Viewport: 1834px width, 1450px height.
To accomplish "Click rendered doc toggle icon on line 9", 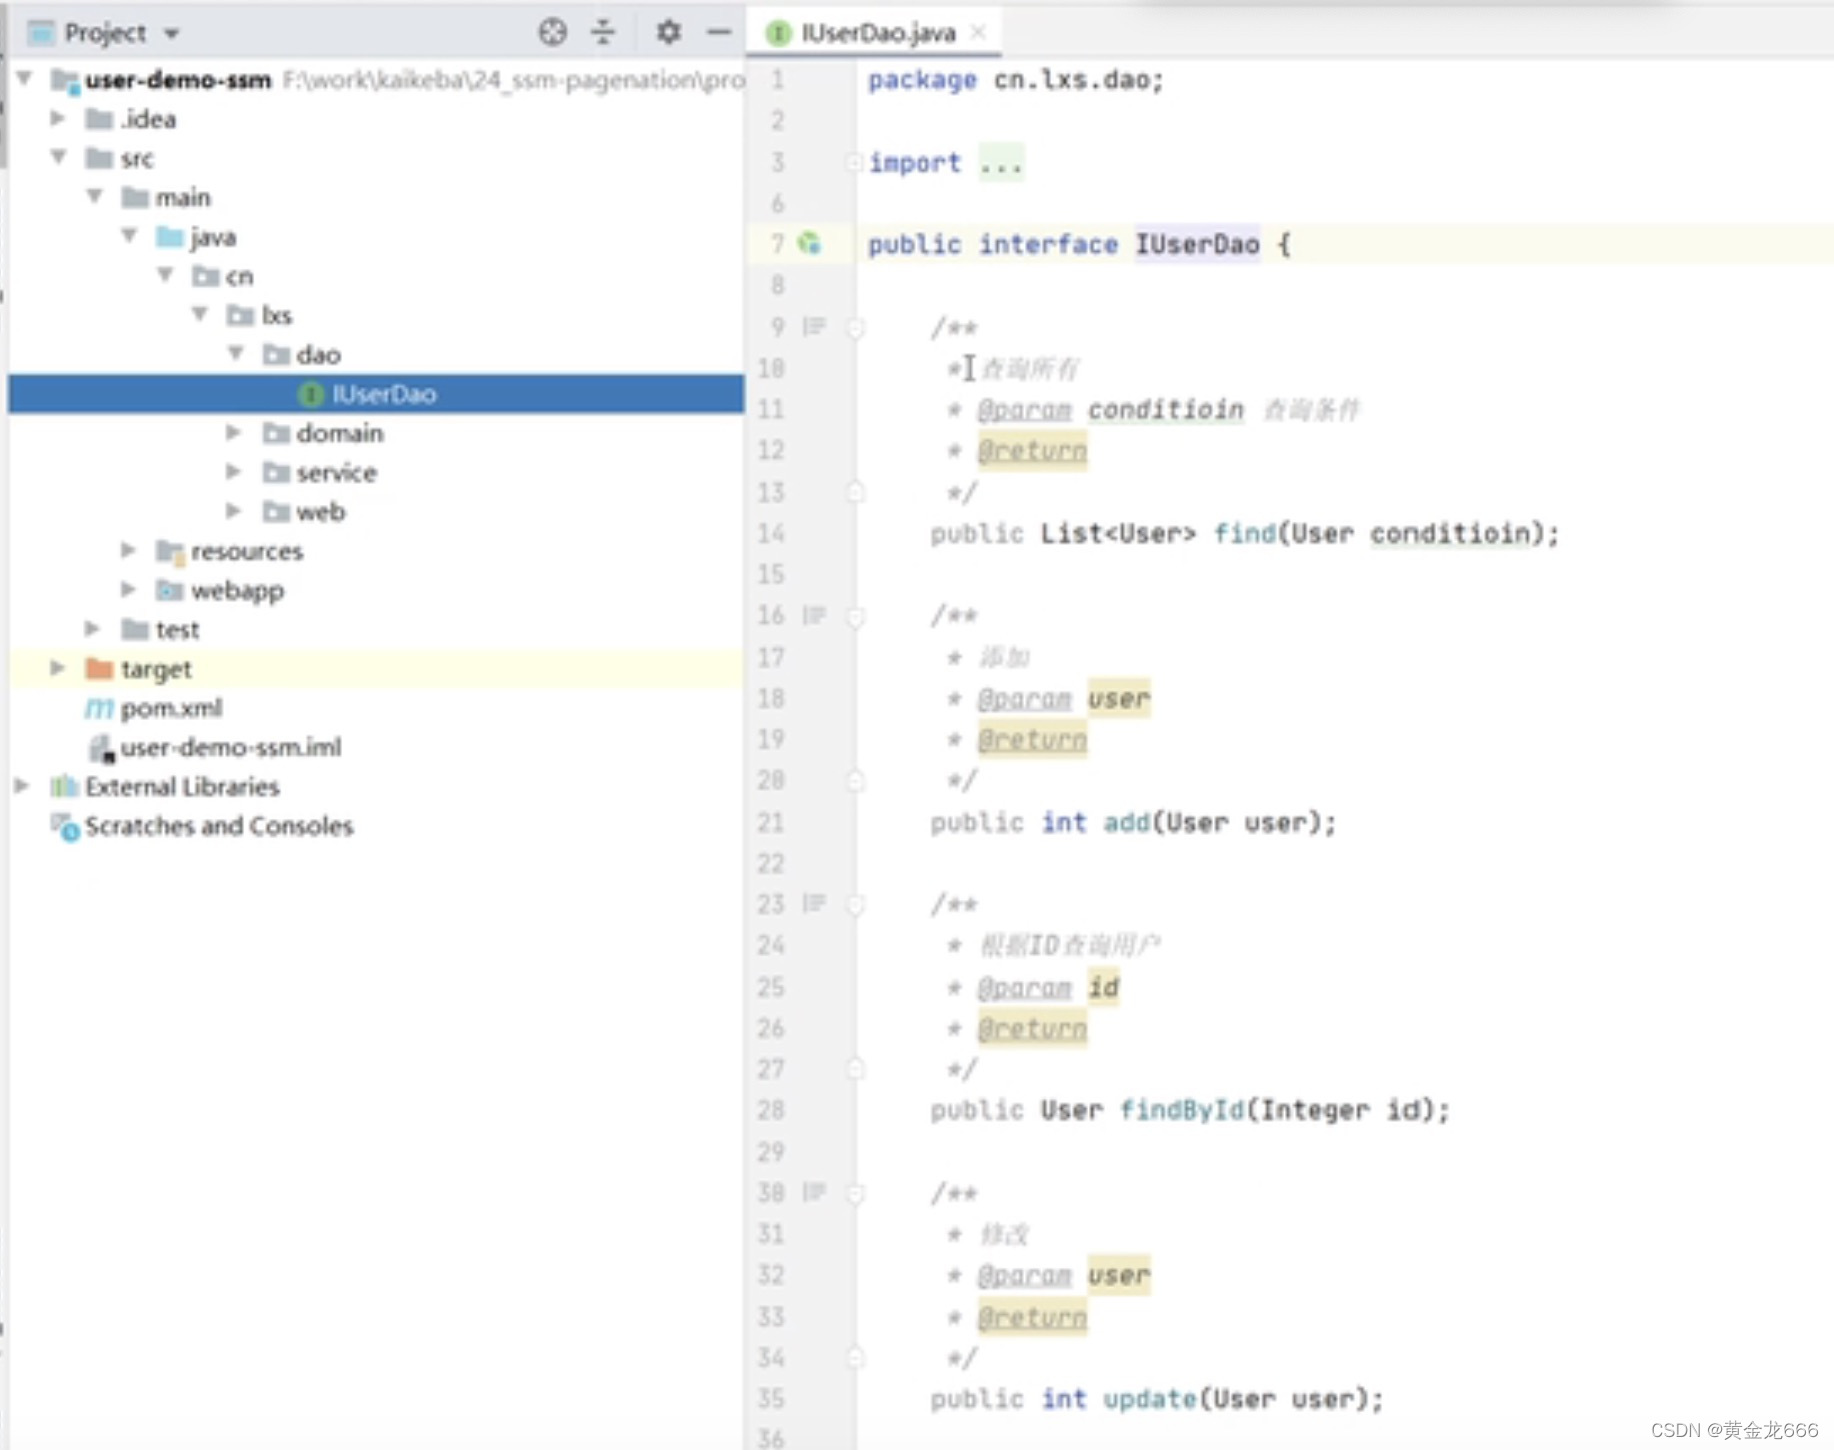I will (x=815, y=326).
